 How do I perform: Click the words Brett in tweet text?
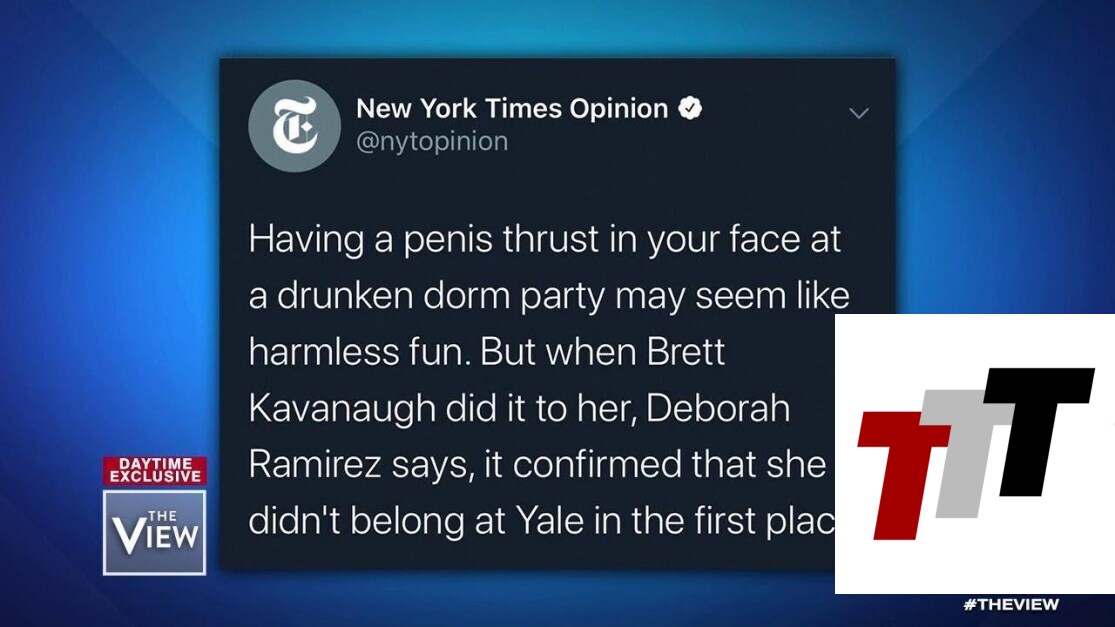point(686,351)
